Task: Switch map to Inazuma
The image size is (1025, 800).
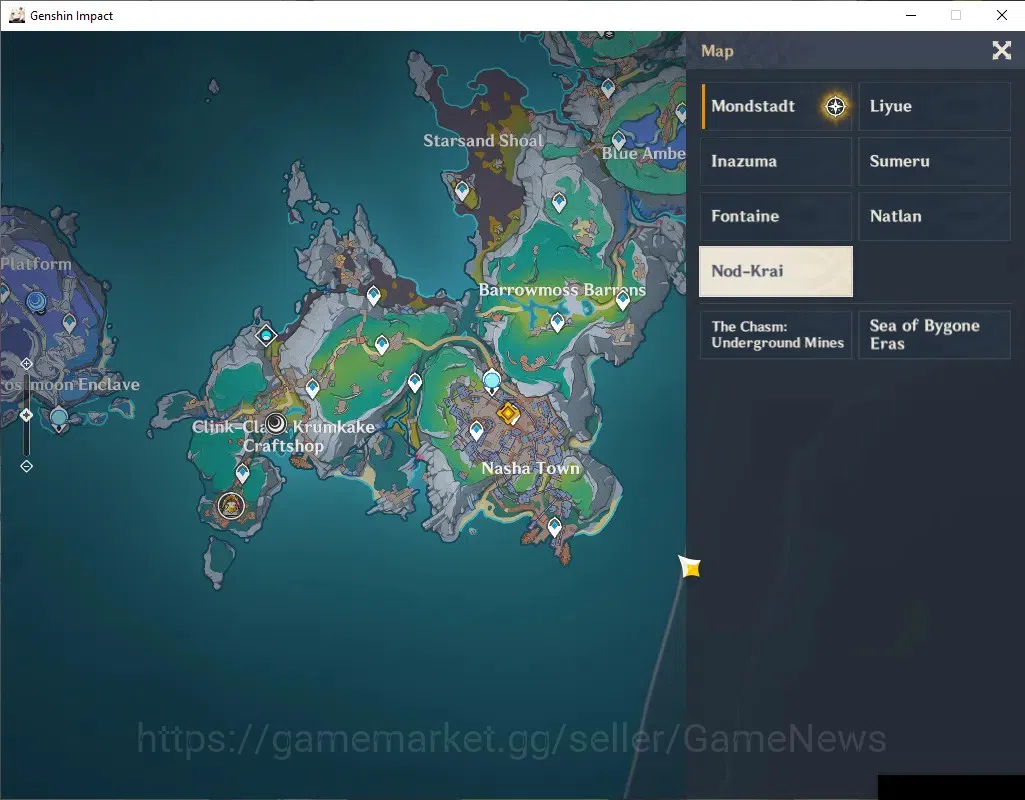Action: [x=777, y=161]
